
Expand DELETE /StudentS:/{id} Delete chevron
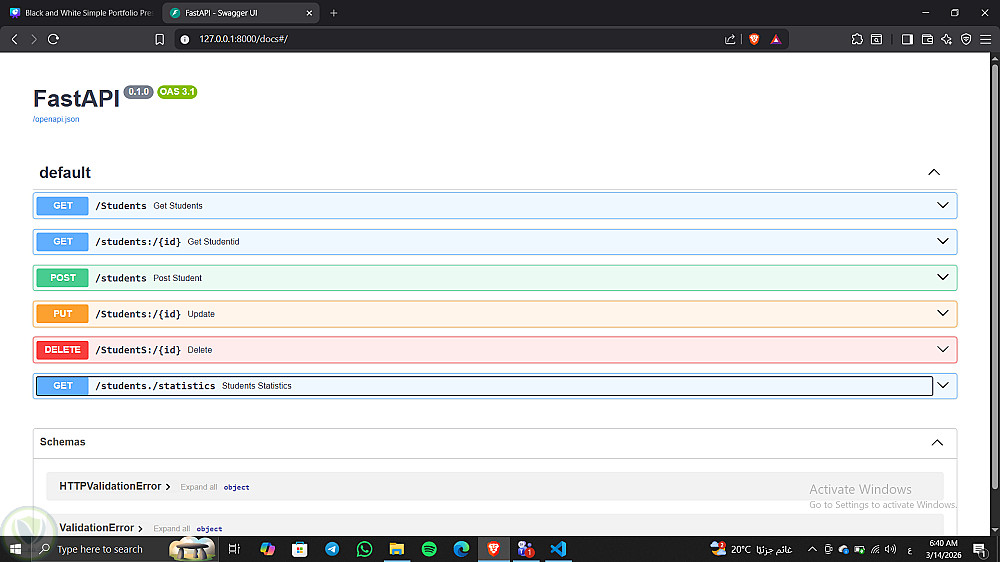pos(943,349)
